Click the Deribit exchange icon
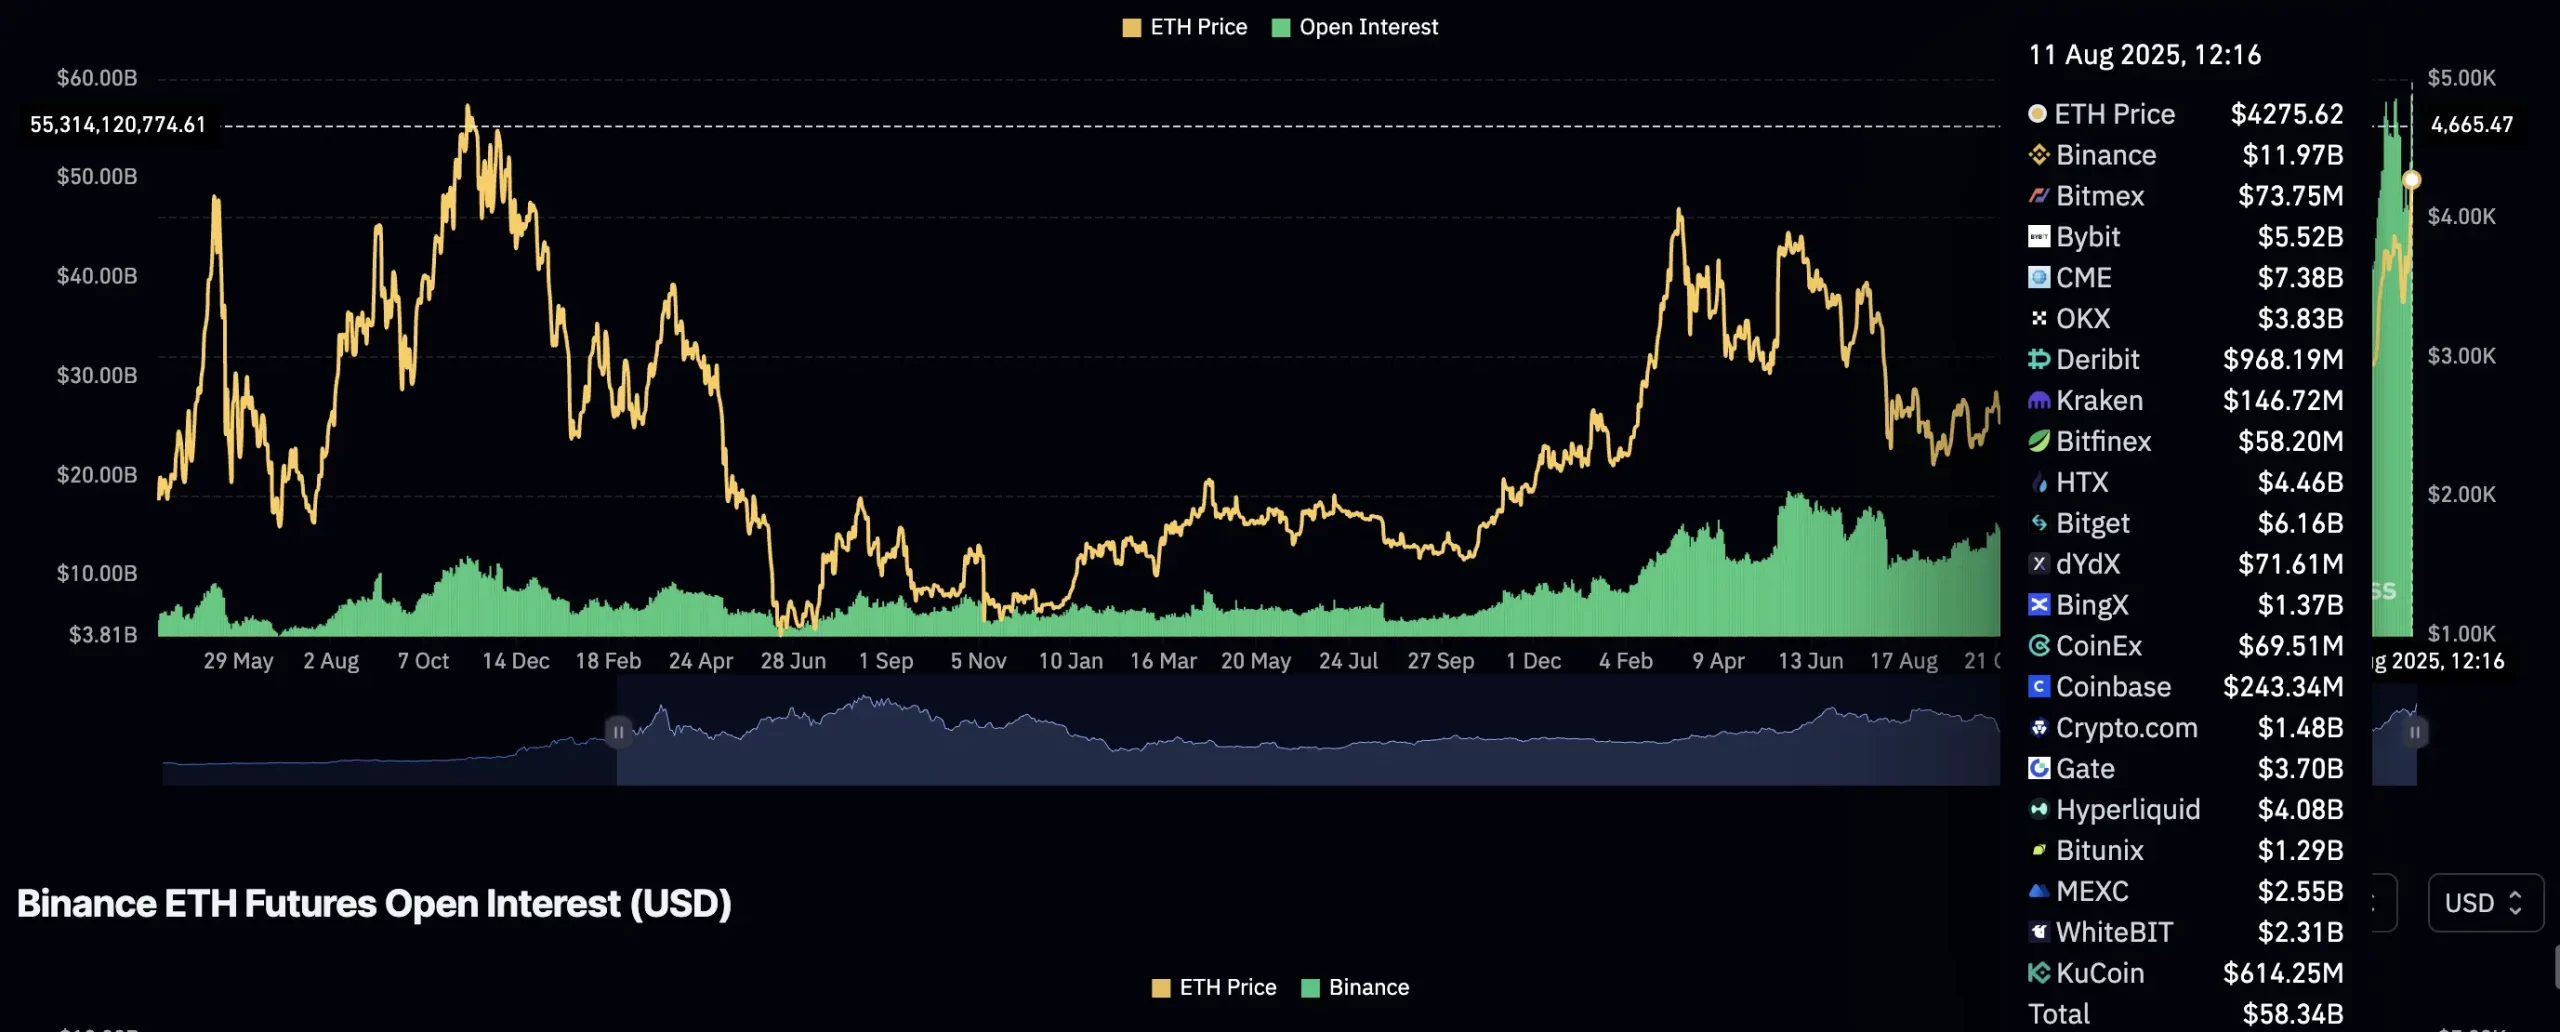Image resolution: width=2560 pixels, height=1032 pixels. coord(2038,359)
